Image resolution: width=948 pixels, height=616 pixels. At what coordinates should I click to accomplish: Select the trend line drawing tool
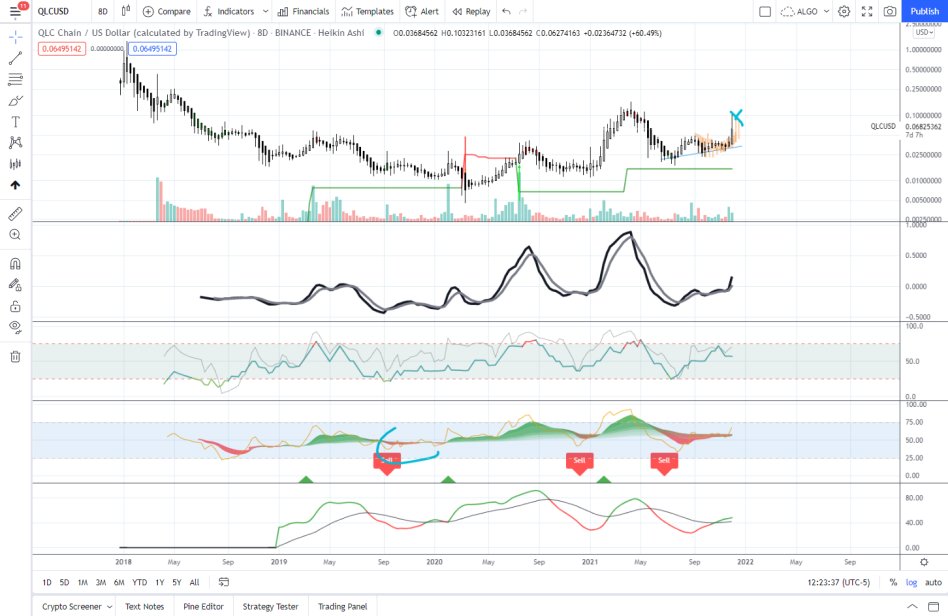tap(16, 58)
